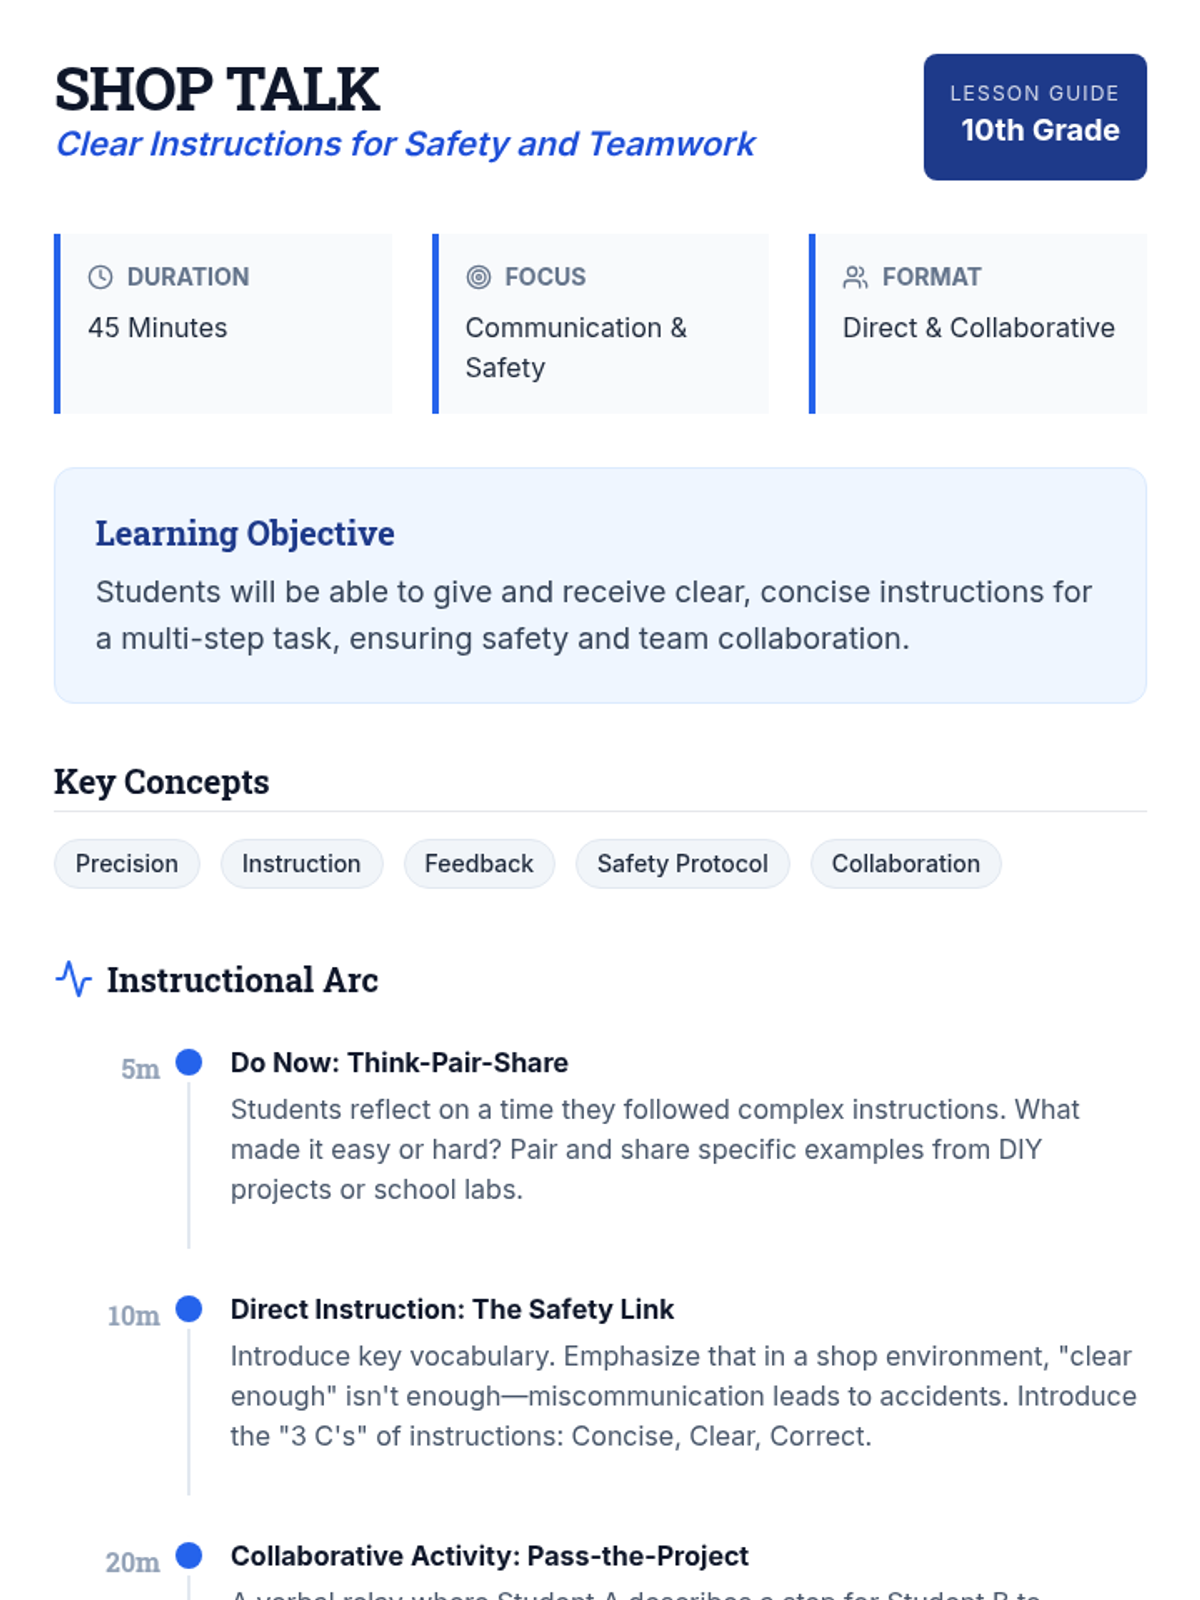The image size is (1200, 1600).
Task: Click the blue dot at 10m
Action: pos(189,1309)
